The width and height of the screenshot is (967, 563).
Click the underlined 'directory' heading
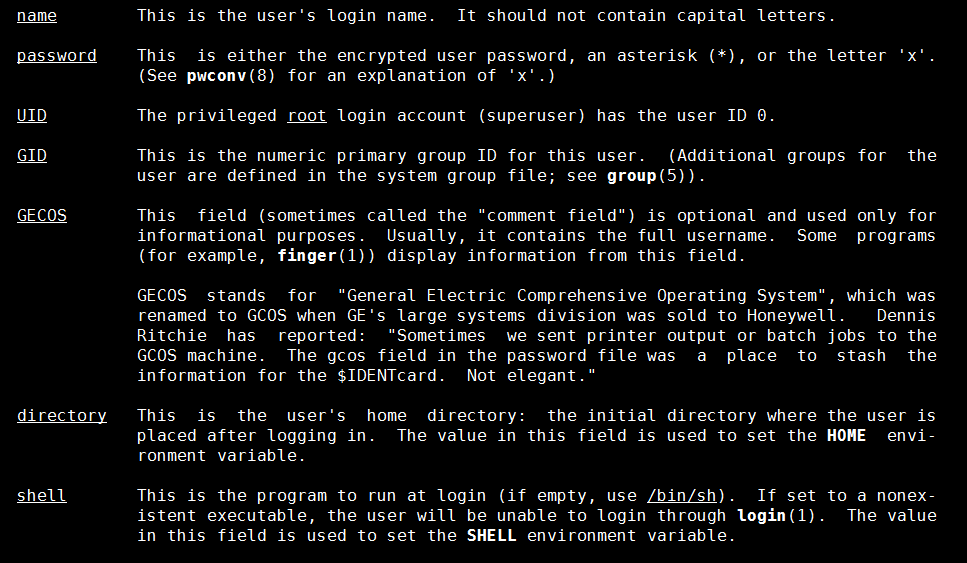62,416
